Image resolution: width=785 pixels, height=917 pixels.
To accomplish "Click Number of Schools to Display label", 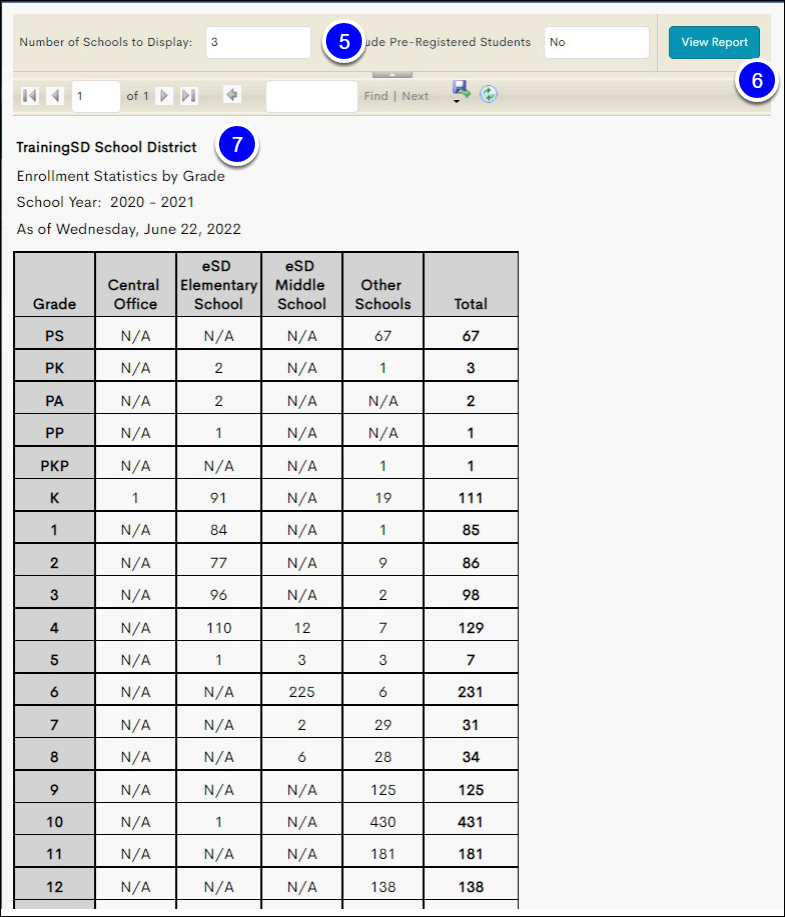I will pyautogui.click(x=106, y=42).
